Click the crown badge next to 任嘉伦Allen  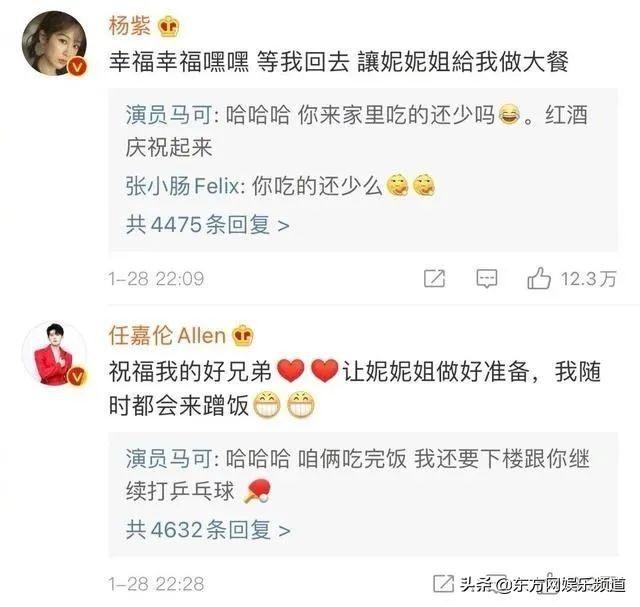[243, 336]
